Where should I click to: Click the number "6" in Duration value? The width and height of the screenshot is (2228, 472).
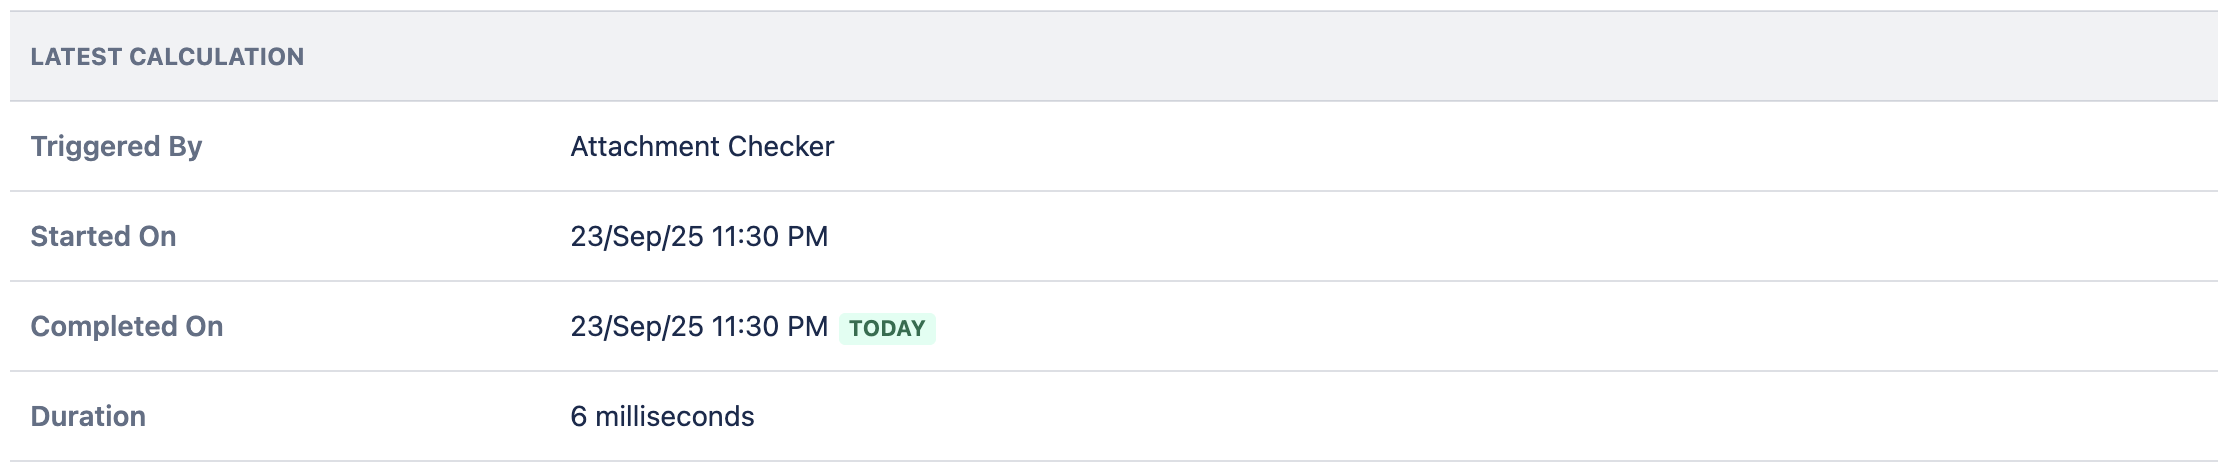pyautogui.click(x=579, y=417)
